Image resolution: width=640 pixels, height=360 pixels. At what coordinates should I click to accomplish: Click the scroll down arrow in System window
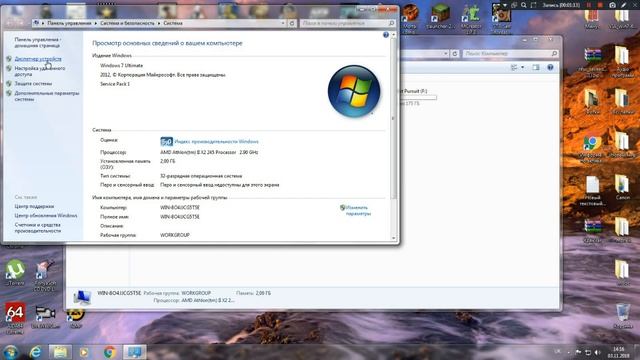pos(393,238)
